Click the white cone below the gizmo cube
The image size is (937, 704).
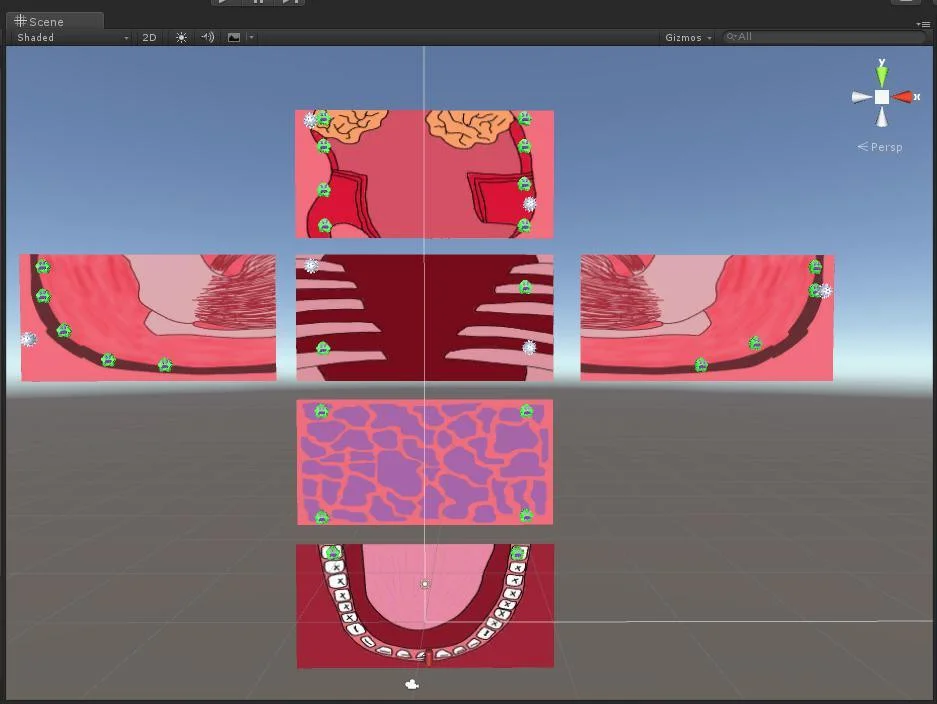(882, 118)
